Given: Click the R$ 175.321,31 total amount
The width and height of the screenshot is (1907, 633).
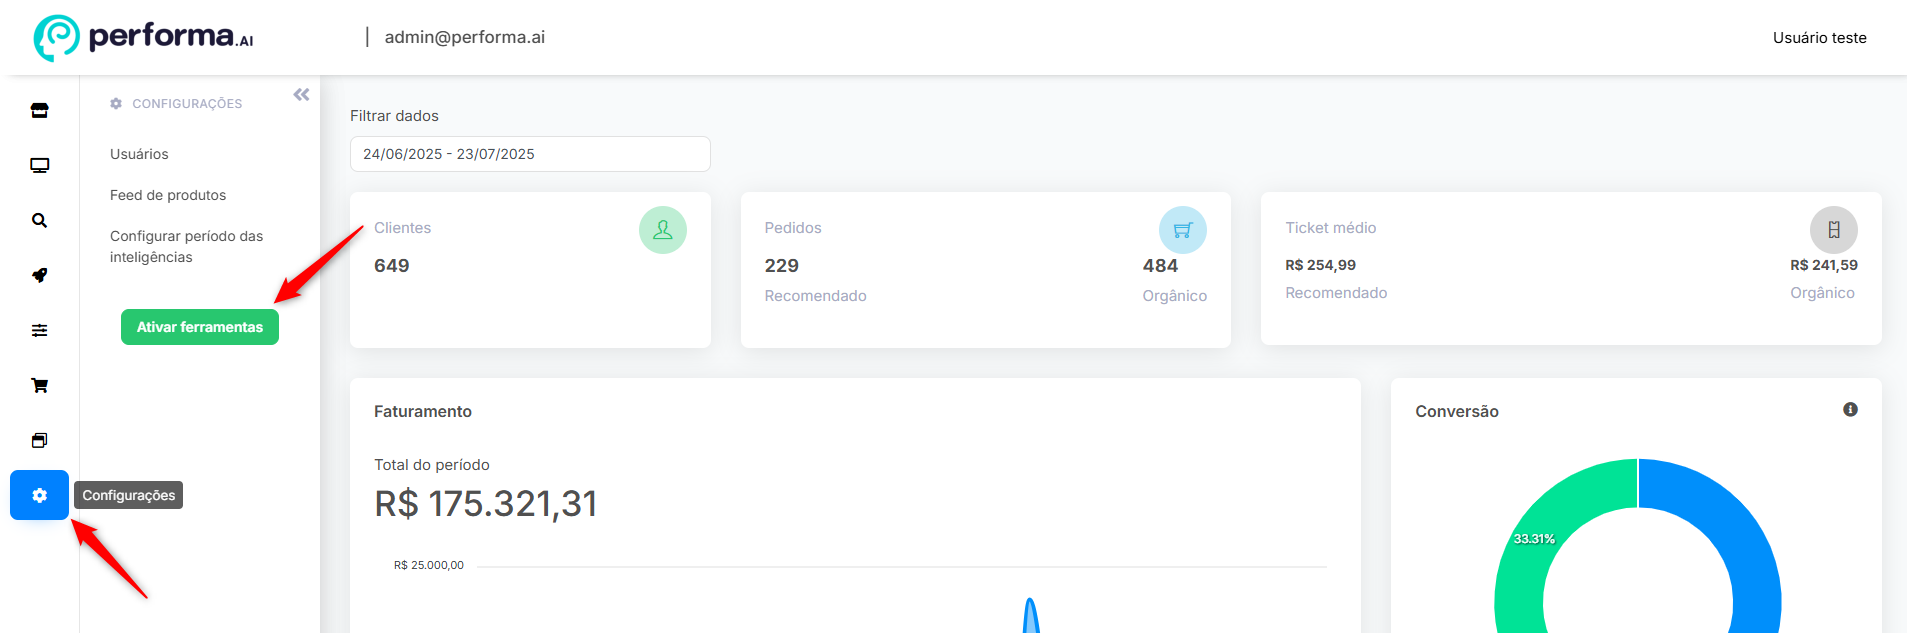Looking at the screenshot, I should pyautogui.click(x=486, y=504).
